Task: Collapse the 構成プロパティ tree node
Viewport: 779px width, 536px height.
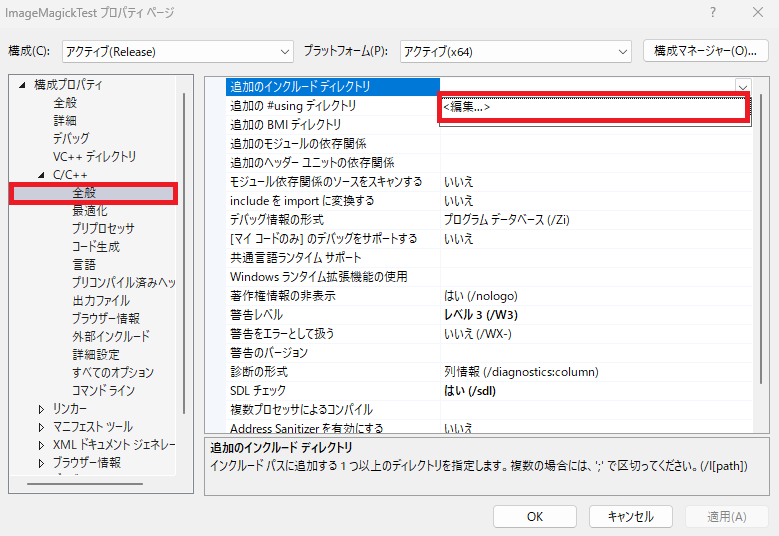Action: click(21, 85)
